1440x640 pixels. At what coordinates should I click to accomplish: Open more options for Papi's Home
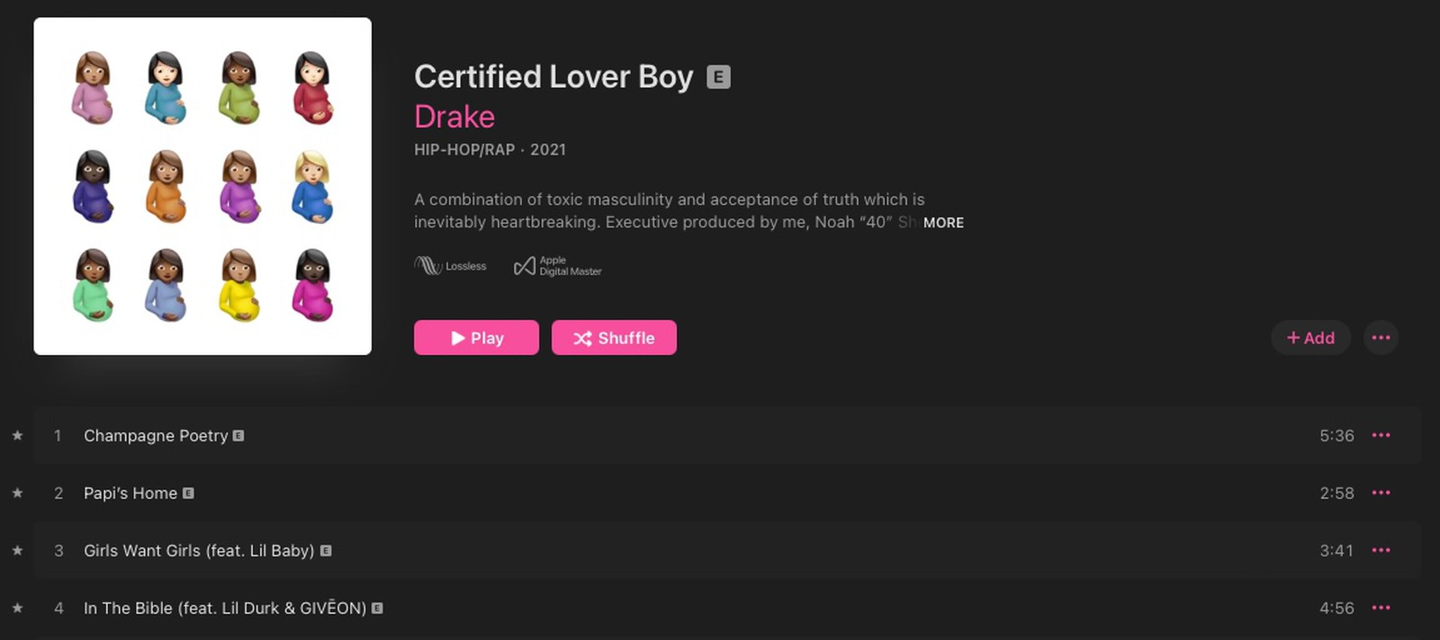(x=1381, y=493)
